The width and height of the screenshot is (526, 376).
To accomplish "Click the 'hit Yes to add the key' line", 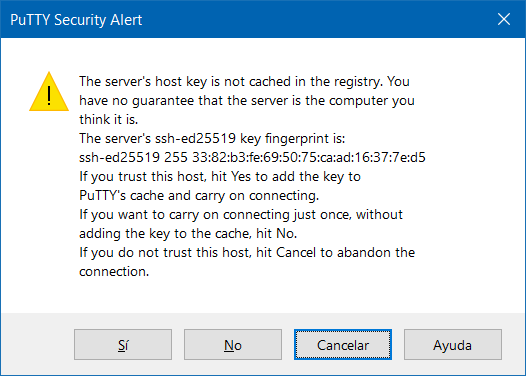I will pyautogui.click(x=220, y=176).
